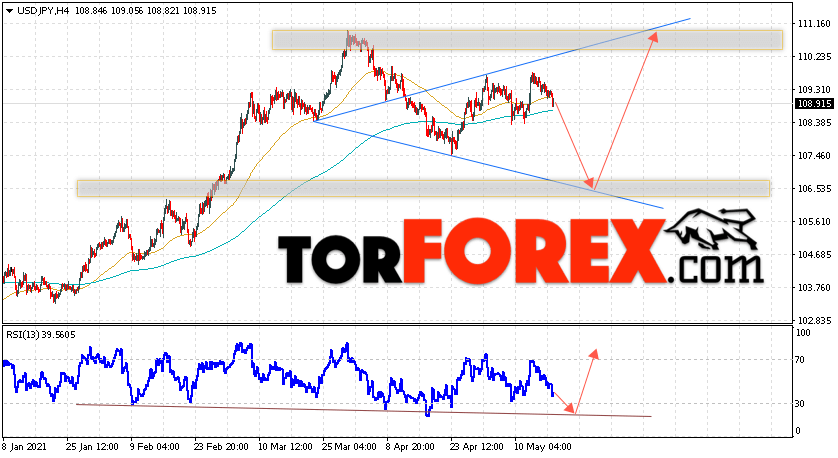Select the 25 Jan 12:00 time label
This screenshot has width=838, height=458.
pyautogui.click(x=92, y=446)
